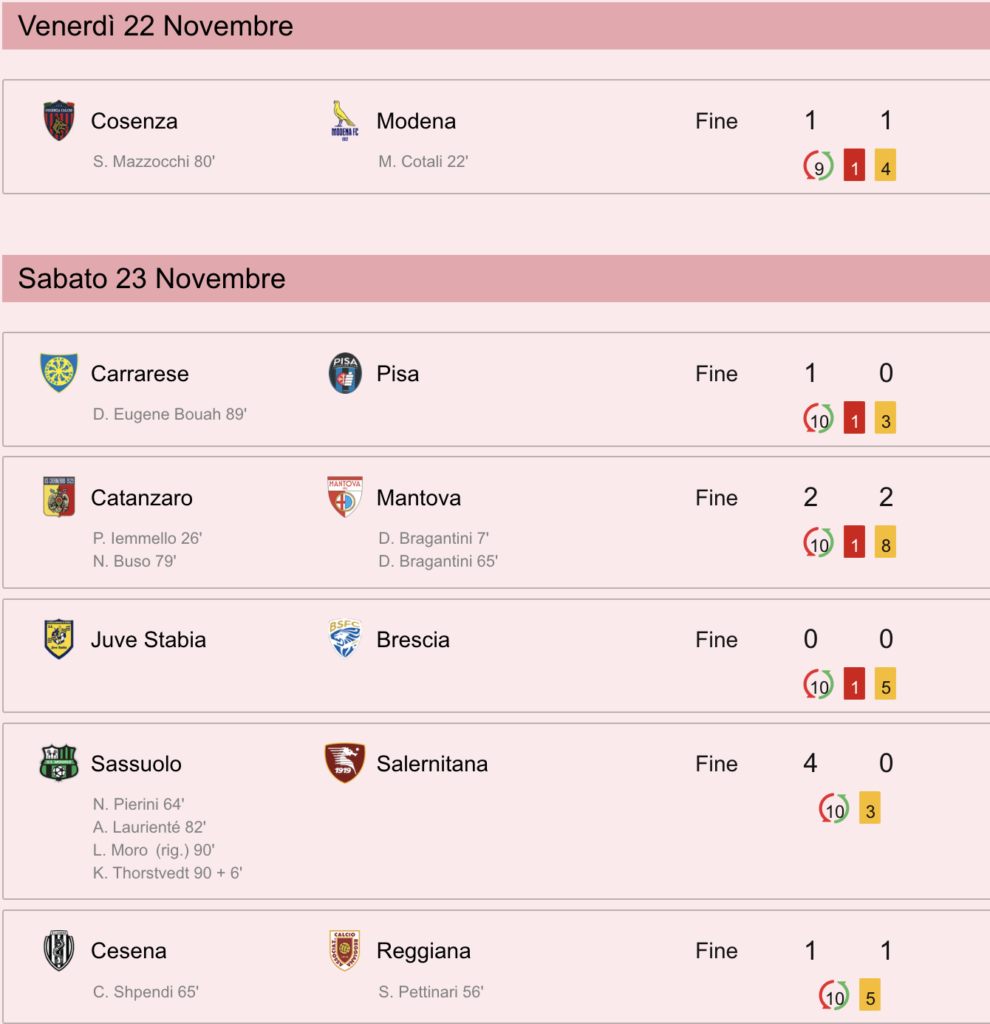Open the Carrarese club badge
The image size is (990, 1024).
point(59,373)
